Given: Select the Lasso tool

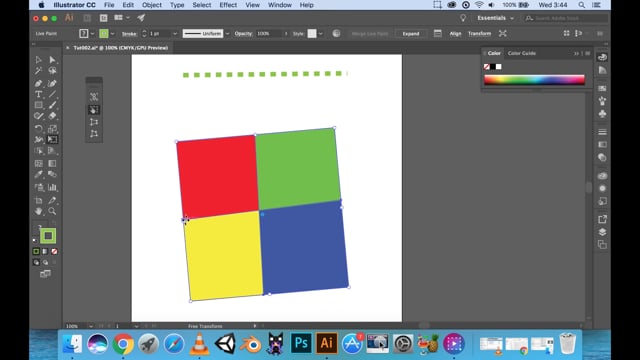Looking at the screenshot, I should (52, 71).
